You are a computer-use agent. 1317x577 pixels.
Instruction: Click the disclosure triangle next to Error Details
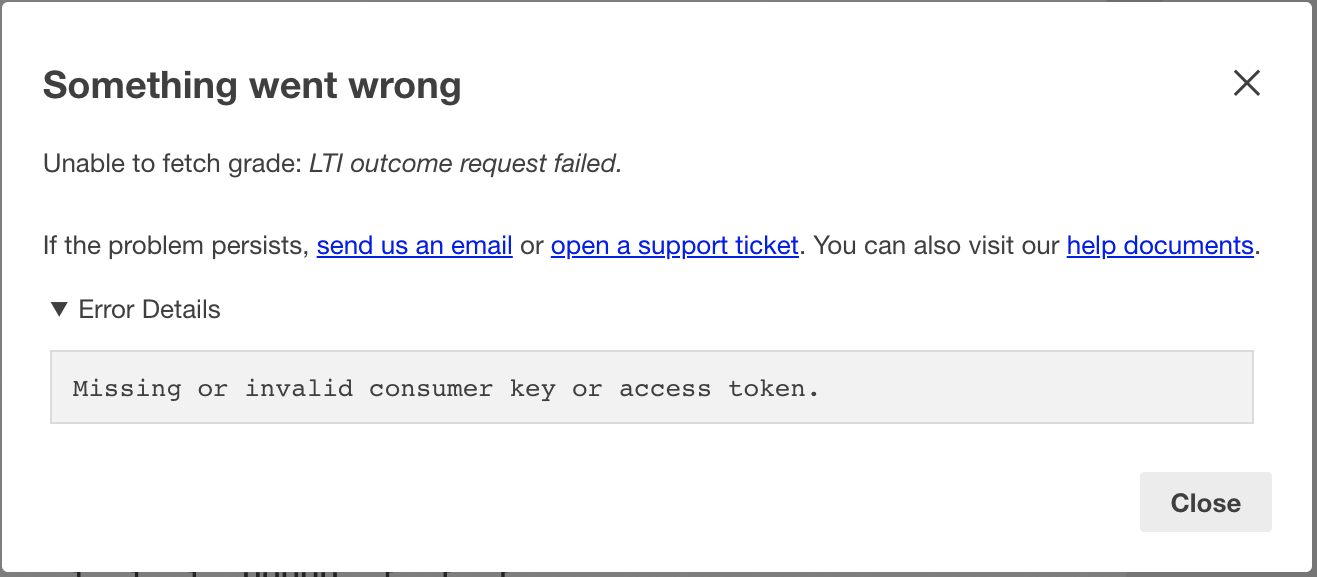point(59,309)
